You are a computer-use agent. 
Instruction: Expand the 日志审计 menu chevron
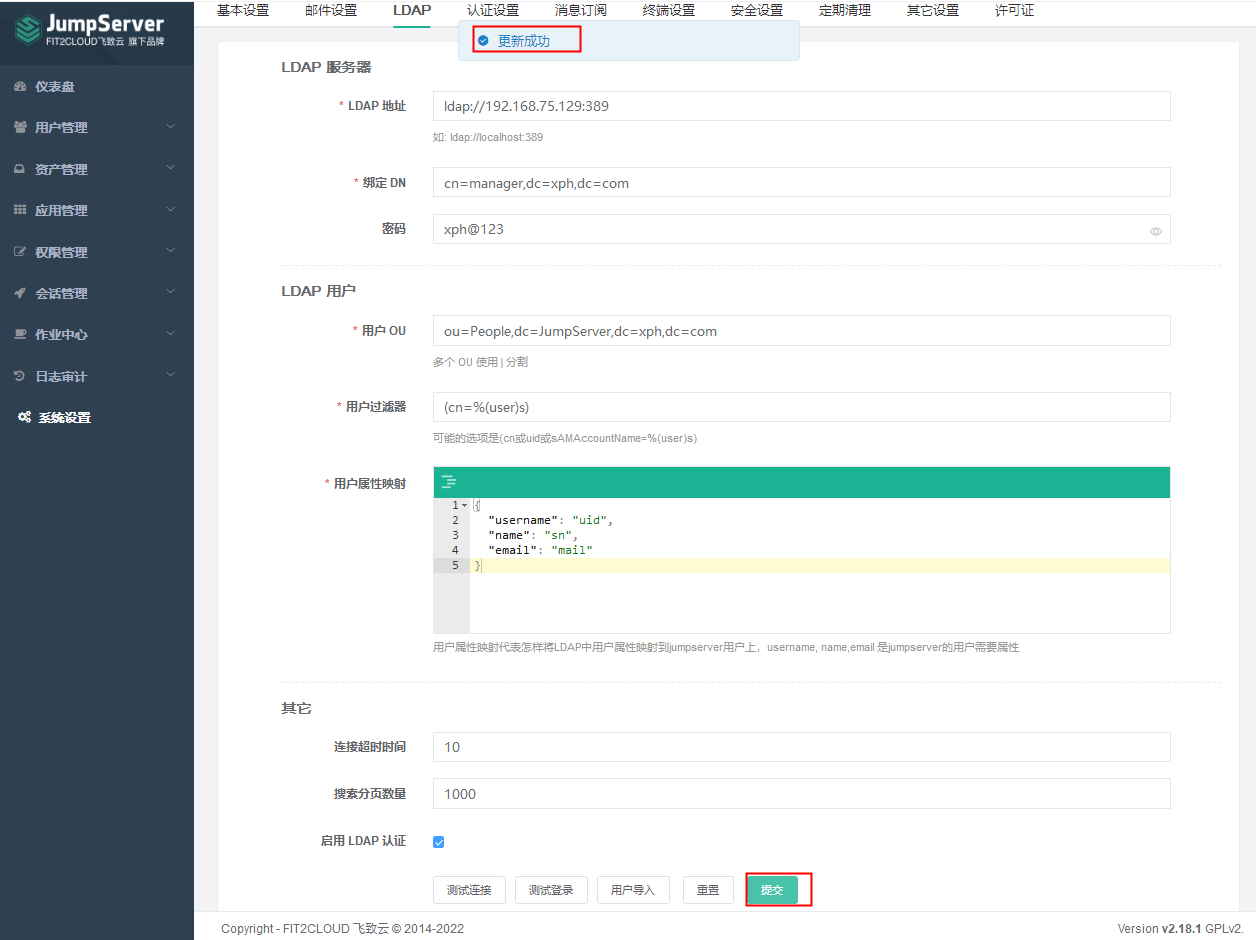(x=170, y=376)
